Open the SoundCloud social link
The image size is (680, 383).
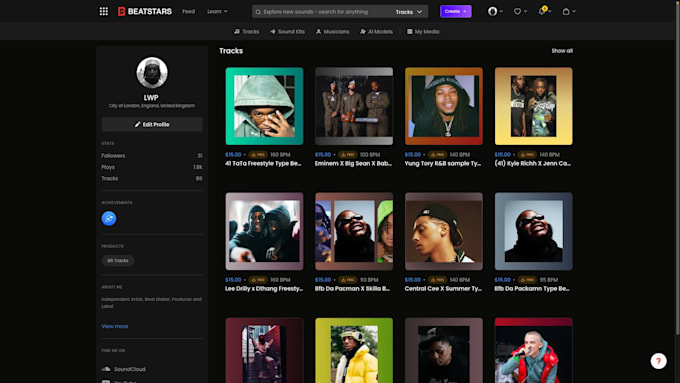124,369
